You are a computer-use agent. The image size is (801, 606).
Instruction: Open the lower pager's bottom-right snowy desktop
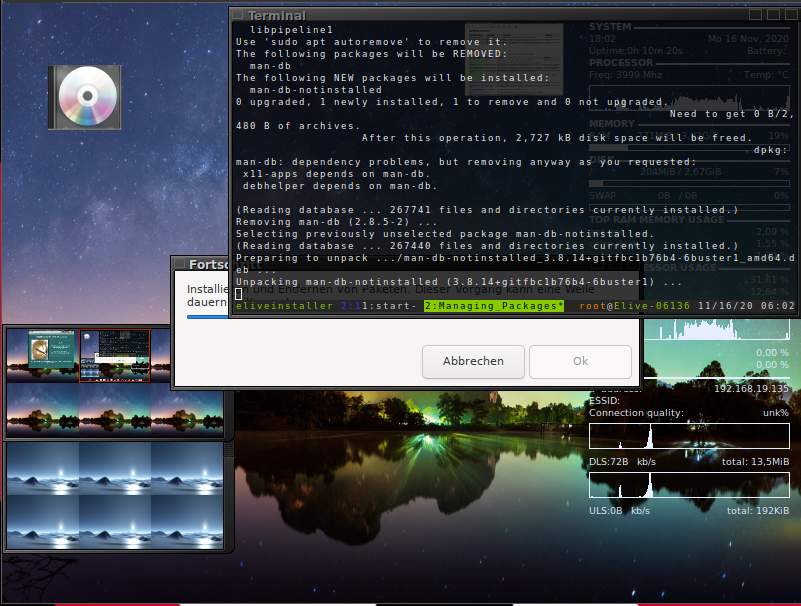(x=186, y=521)
